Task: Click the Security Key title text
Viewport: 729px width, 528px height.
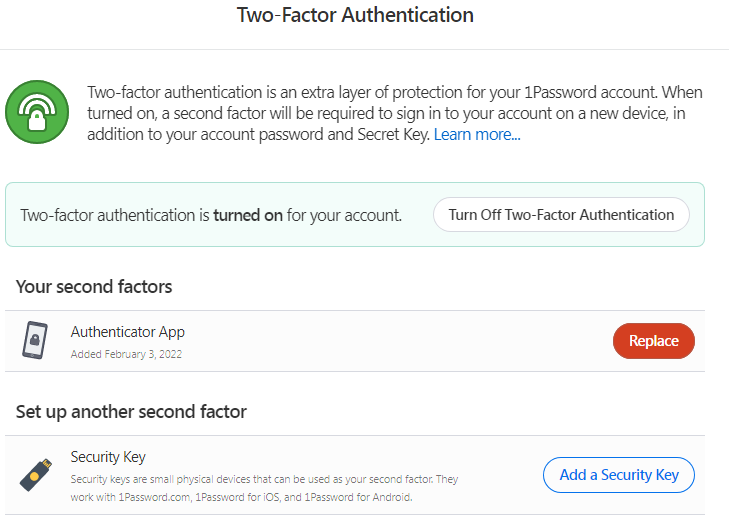Action: (x=108, y=457)
